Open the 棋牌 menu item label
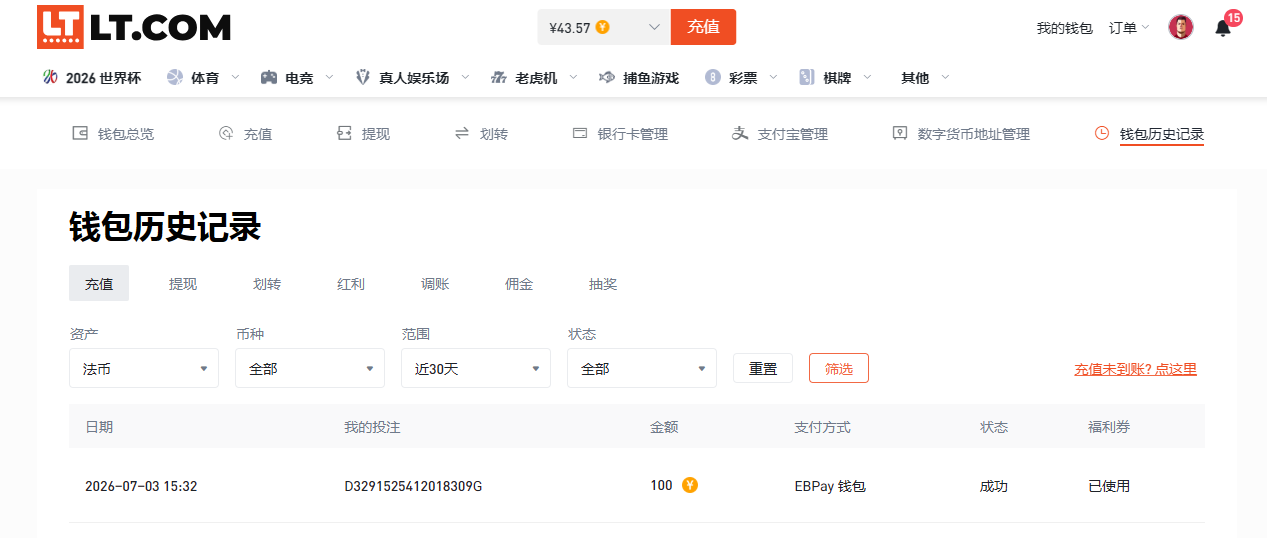The image size is (1267, 538). pyautogui.click(x=837, y=77)
